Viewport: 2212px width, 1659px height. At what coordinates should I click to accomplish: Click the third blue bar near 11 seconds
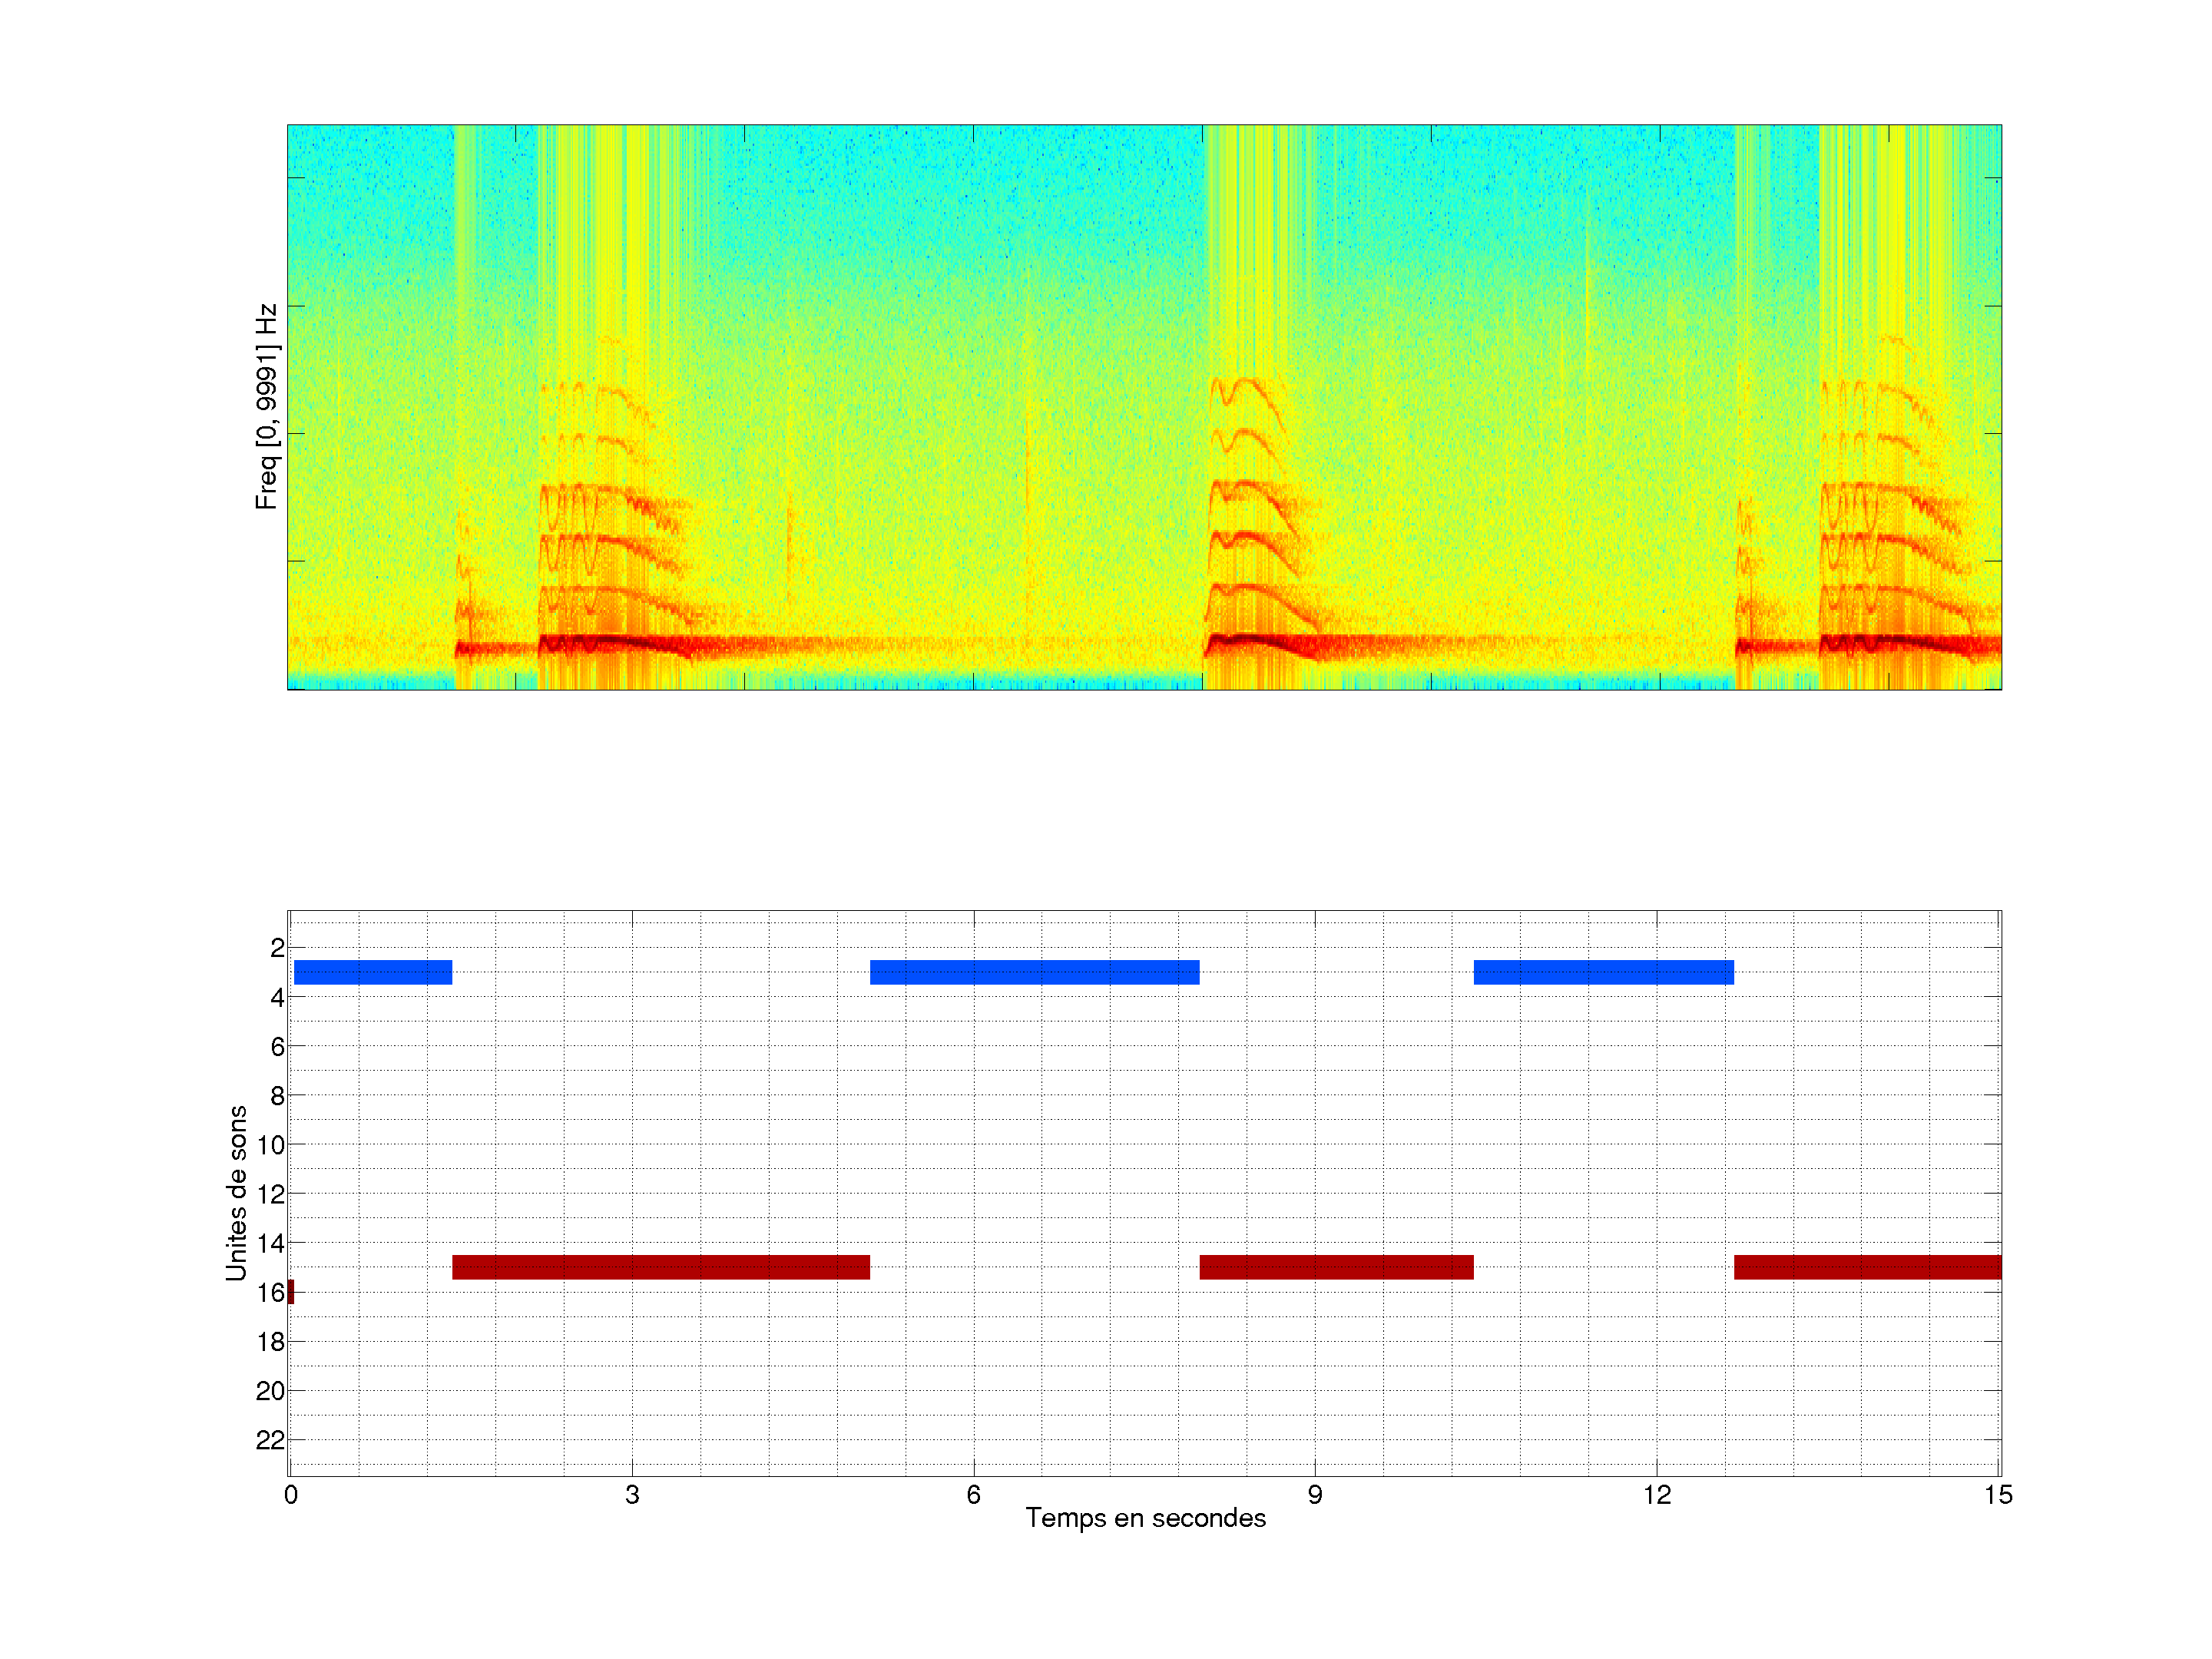1603,972
